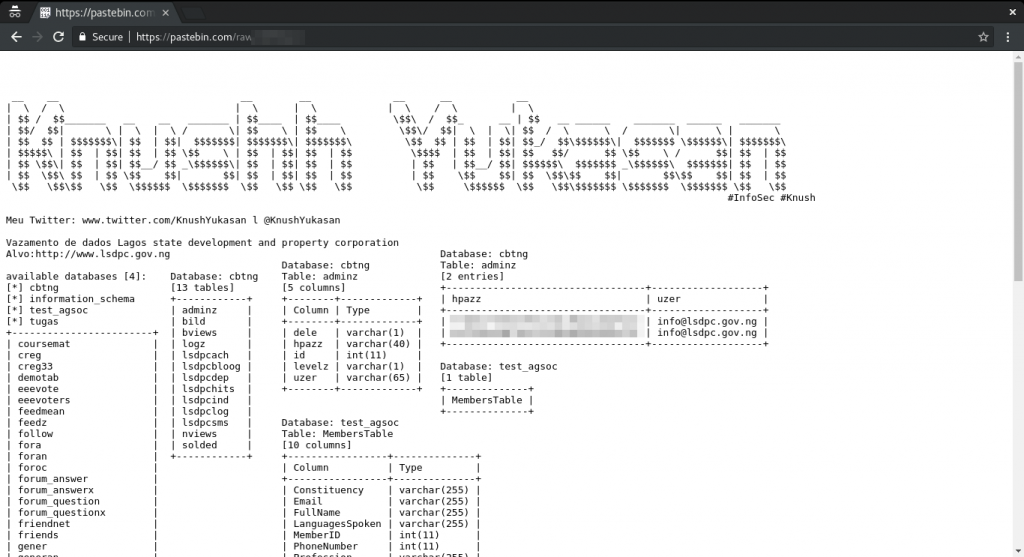Image resolution: width=1024 pixels, height=557 pixels.
Task: Click the browser back arrow
Action: pos(16,37)
